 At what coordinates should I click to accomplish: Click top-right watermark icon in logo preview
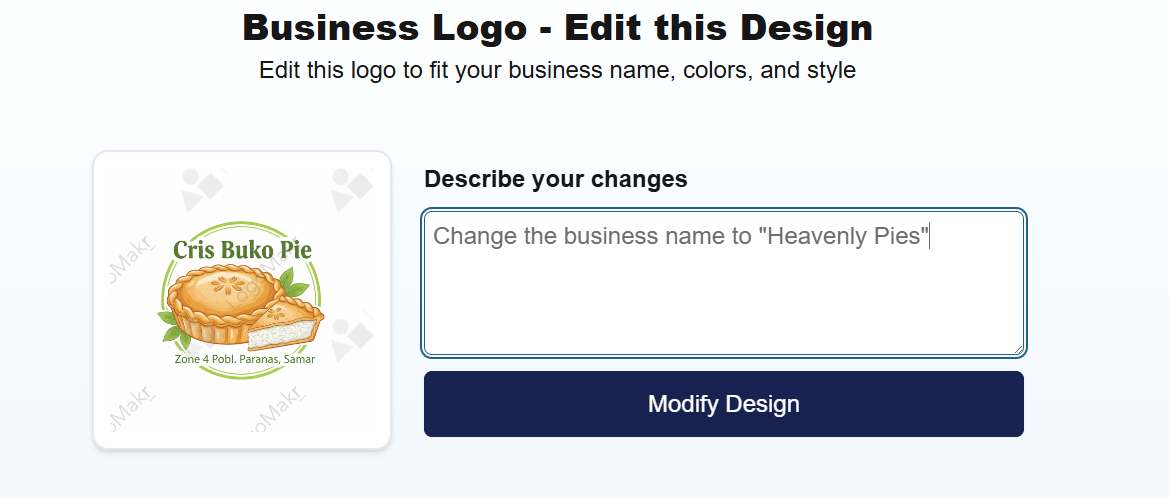[349, 189]
